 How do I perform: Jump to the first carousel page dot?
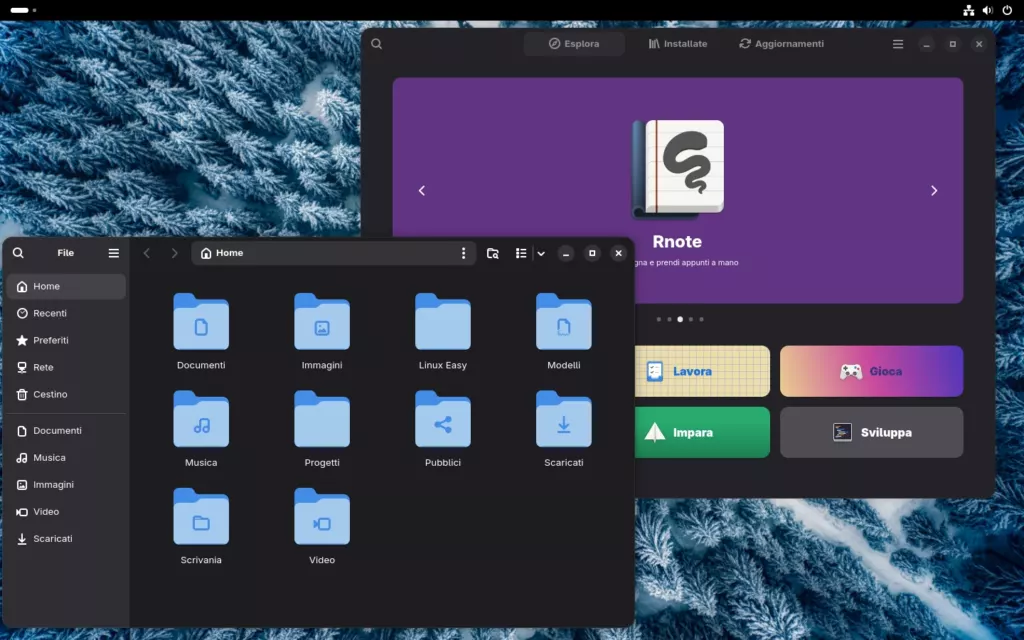click(659, 319)
